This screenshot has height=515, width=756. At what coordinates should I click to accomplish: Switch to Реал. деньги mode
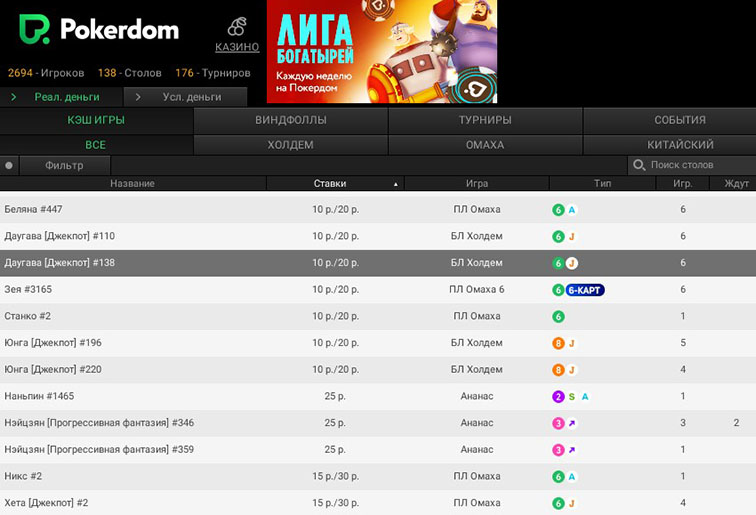click(61, 97)
